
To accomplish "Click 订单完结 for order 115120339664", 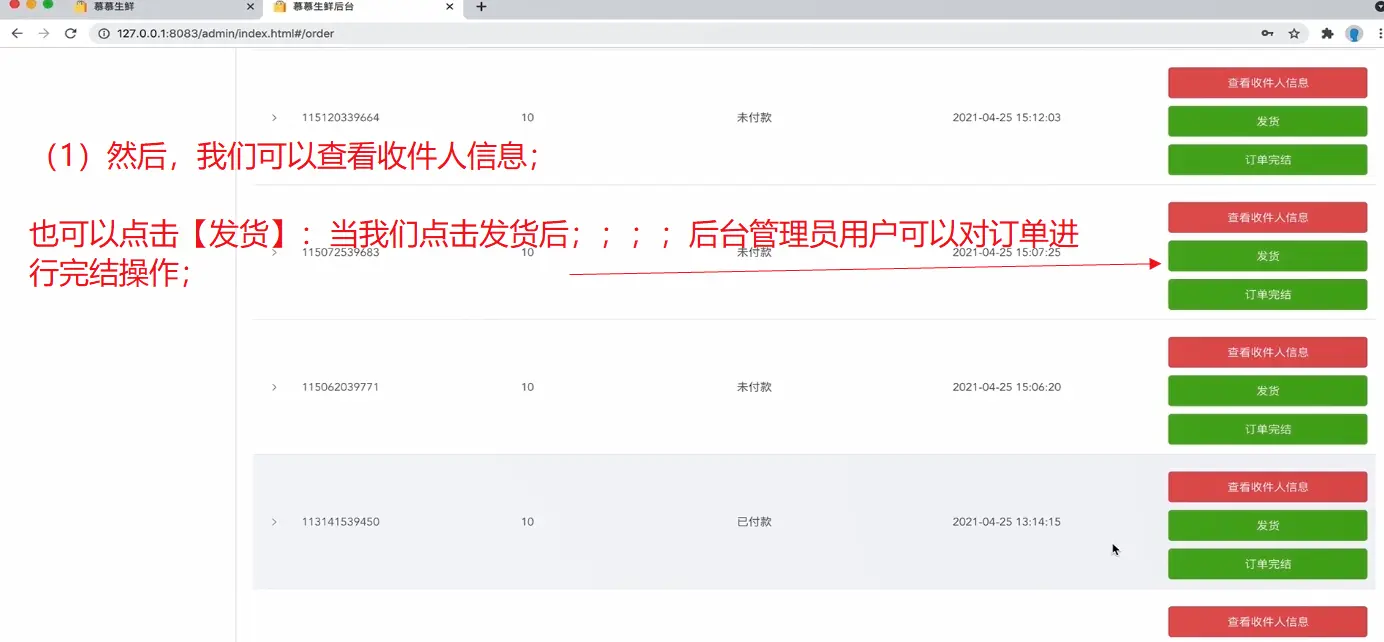I will (1267, 160).
